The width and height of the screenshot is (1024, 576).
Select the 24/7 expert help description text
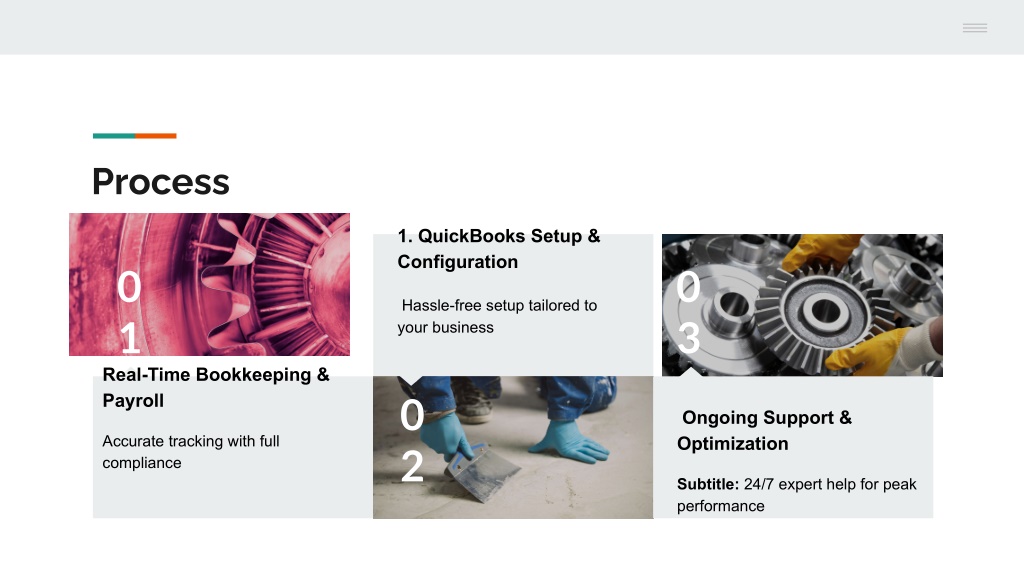coord(797,495)
